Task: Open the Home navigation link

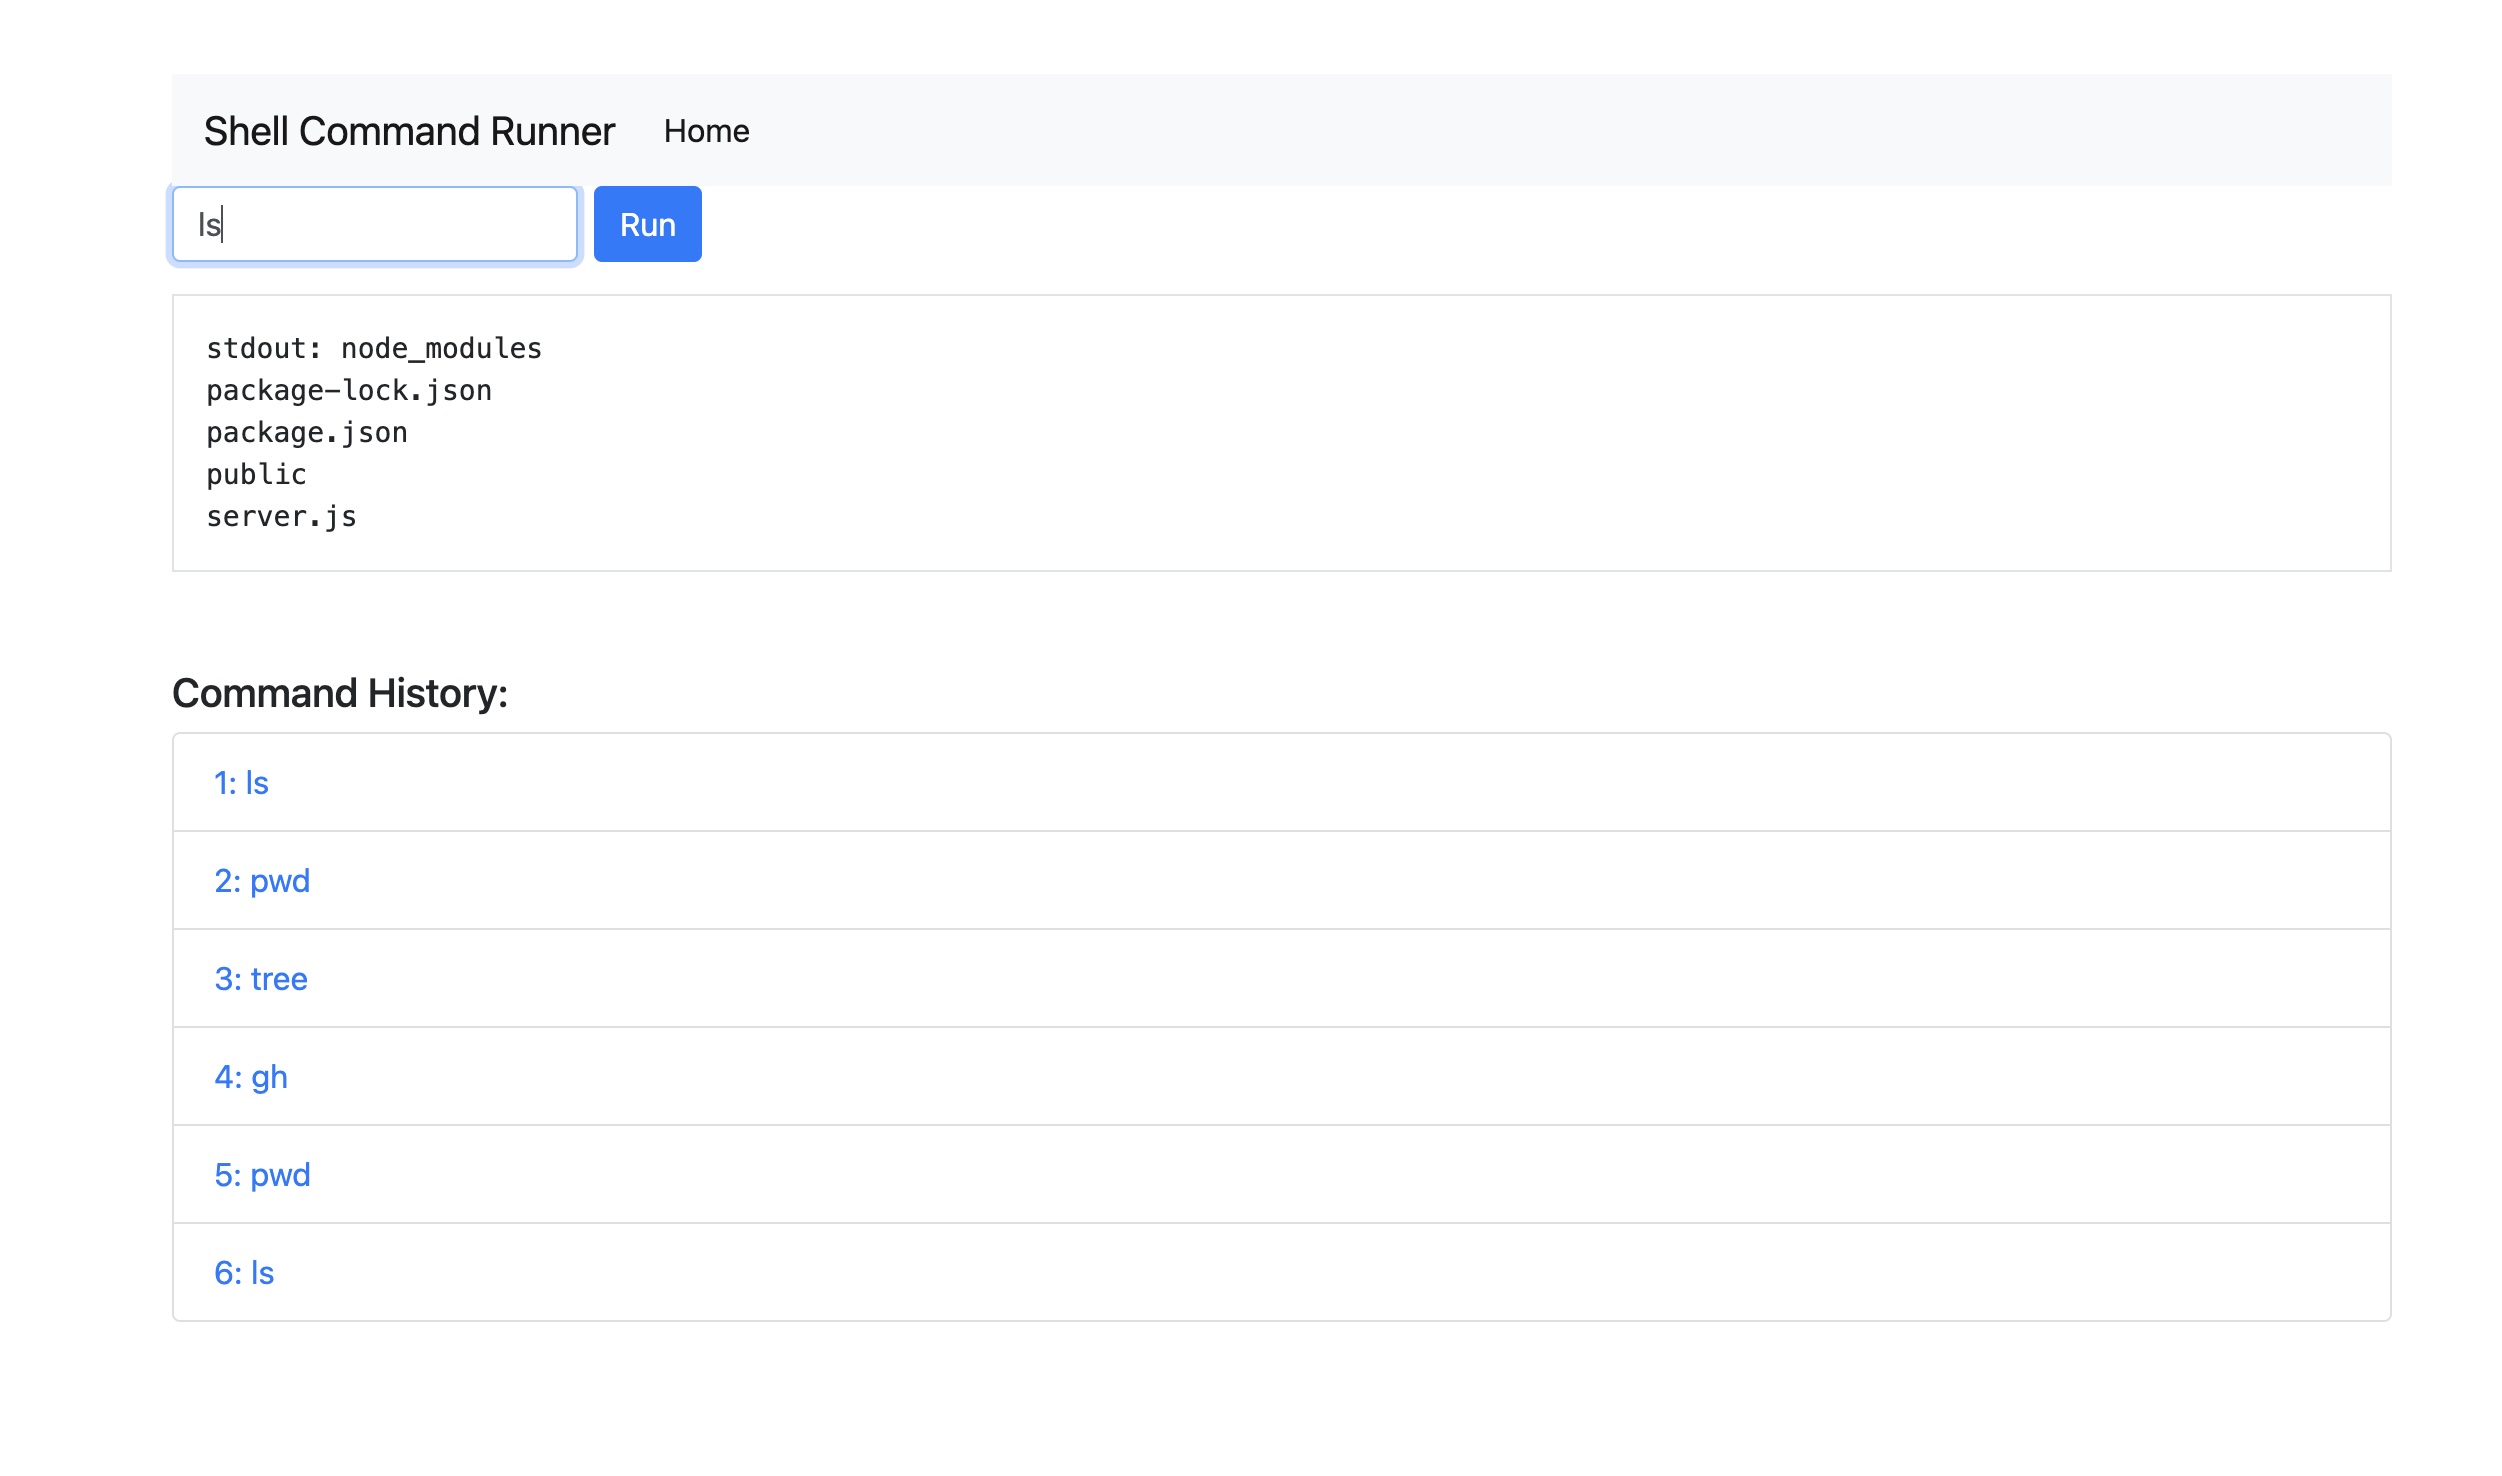Action: click(706, 131)
